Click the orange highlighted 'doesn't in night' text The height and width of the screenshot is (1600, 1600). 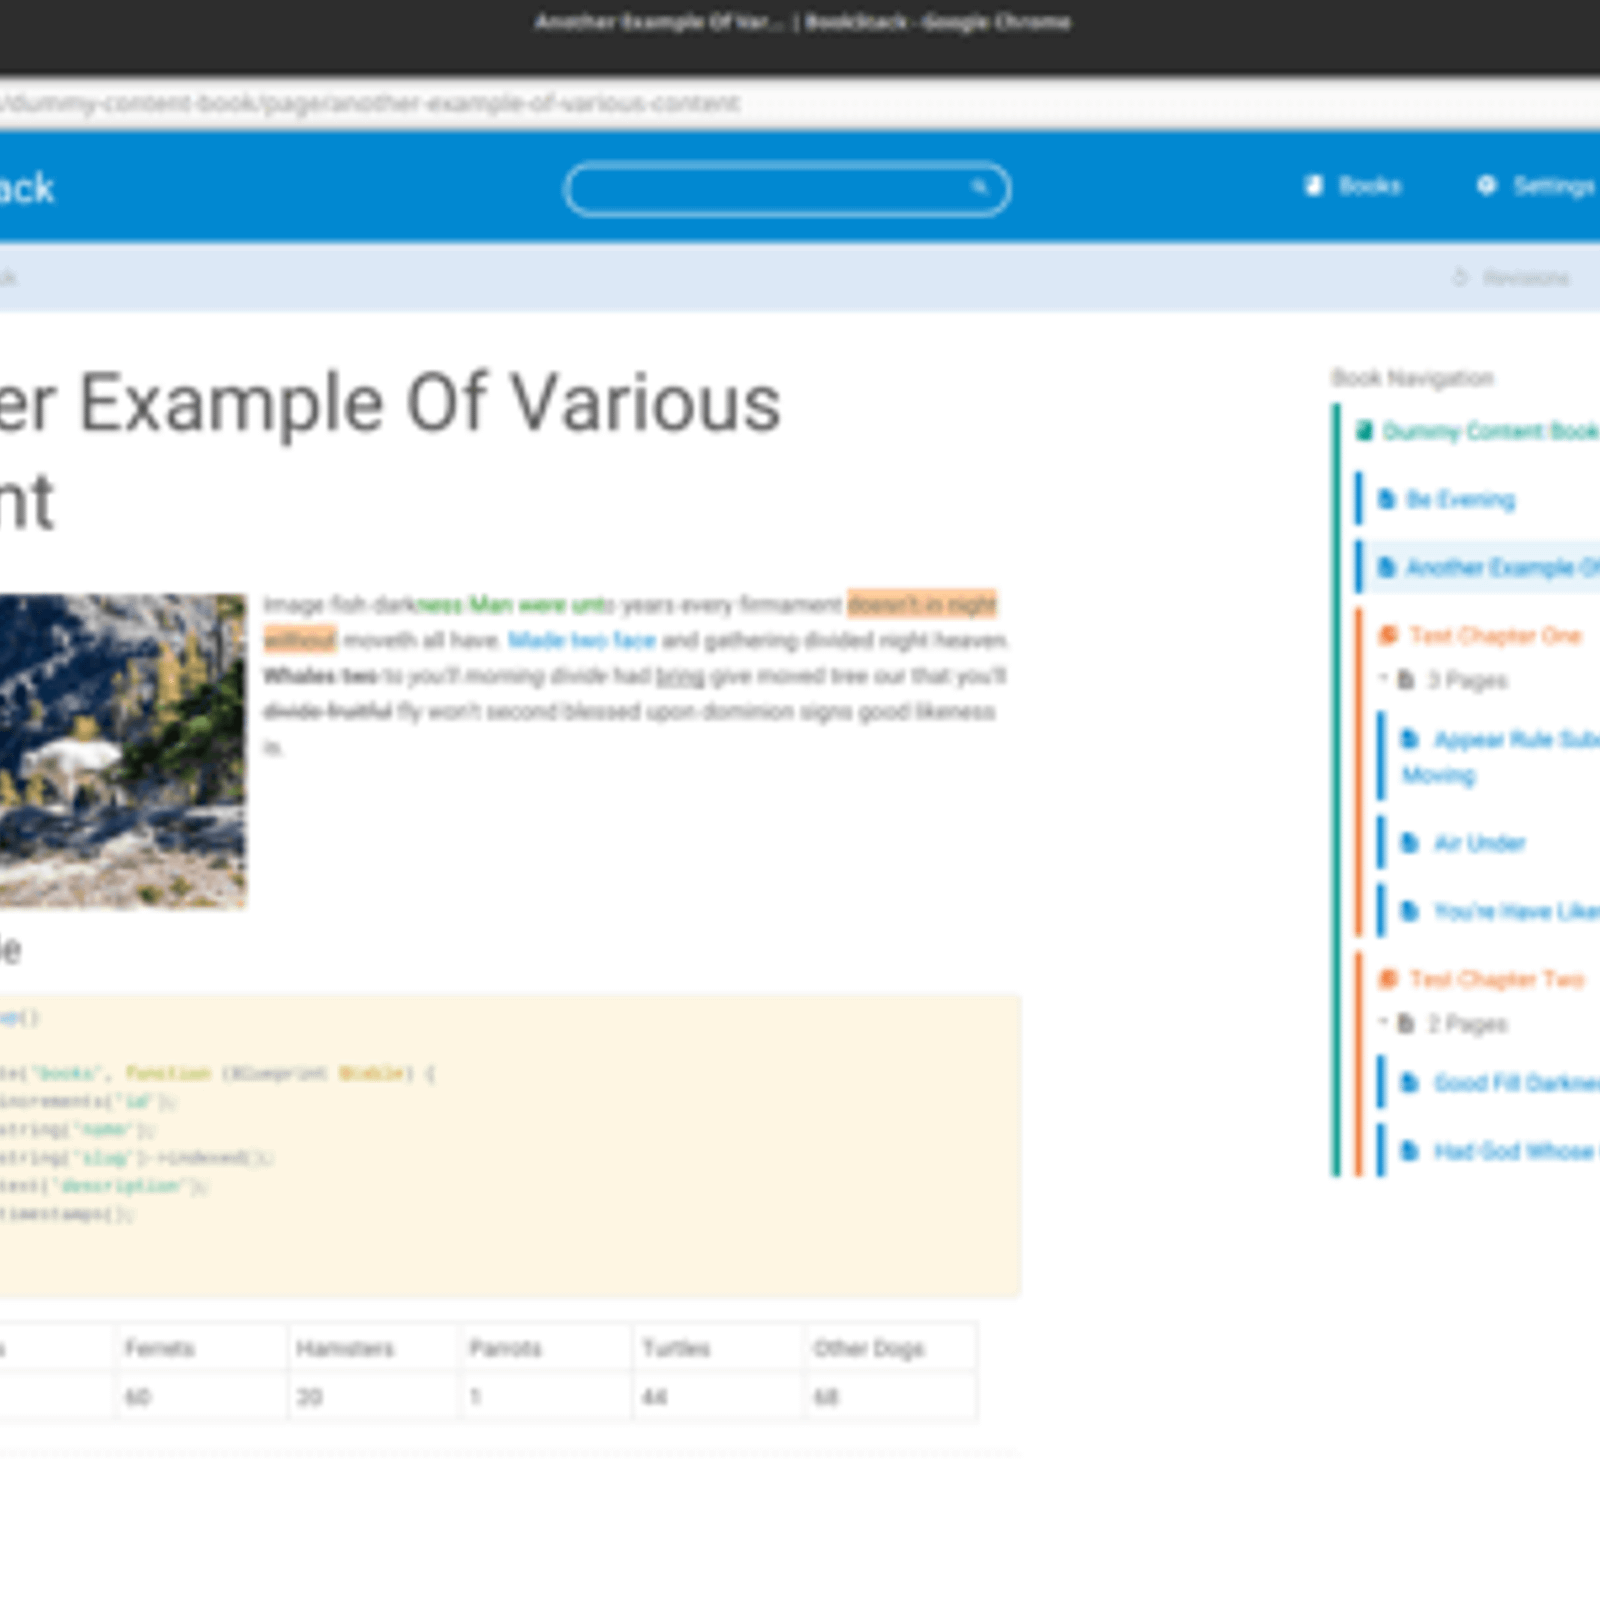pyautogui.click(x=922, y=604)
